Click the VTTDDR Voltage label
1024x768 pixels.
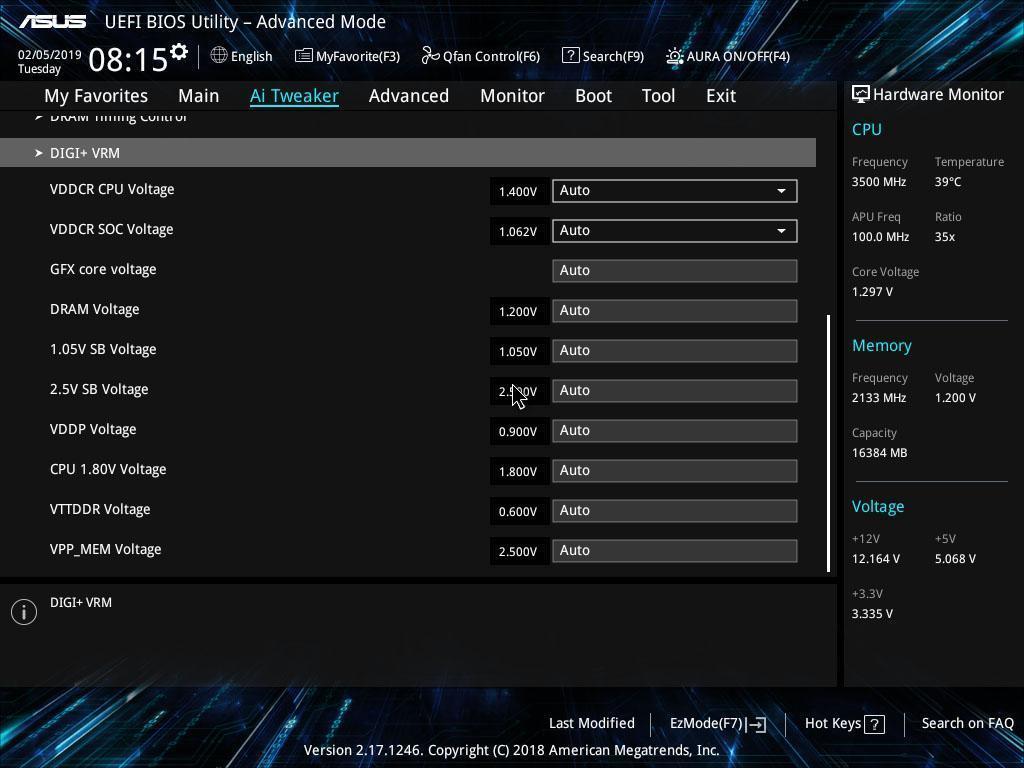[x=100, y=509]
